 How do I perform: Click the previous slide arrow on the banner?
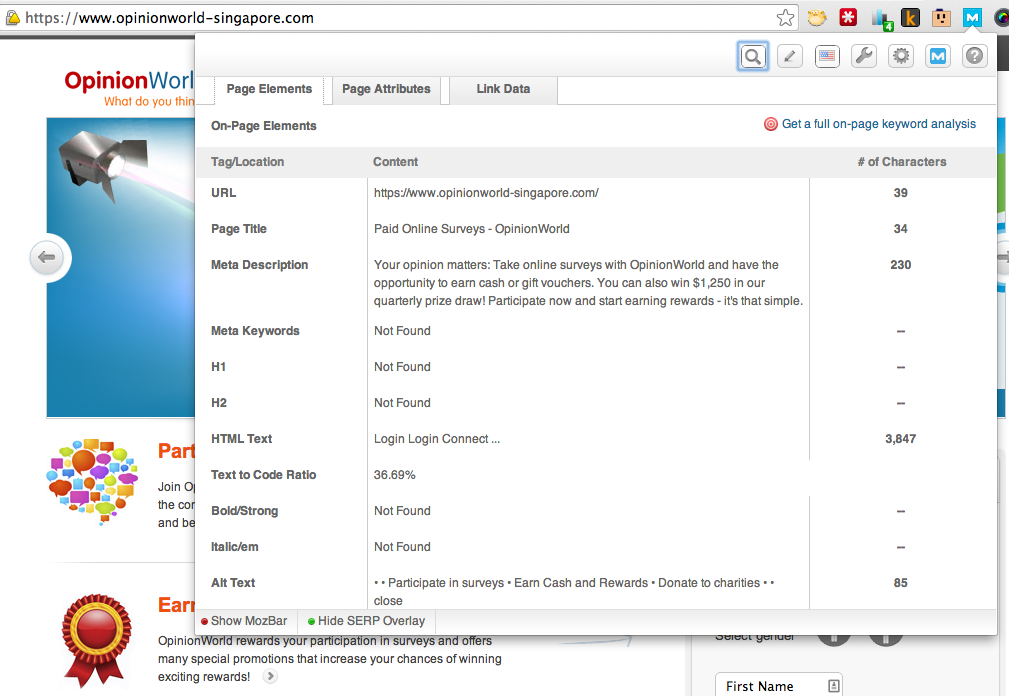(47, 257)
